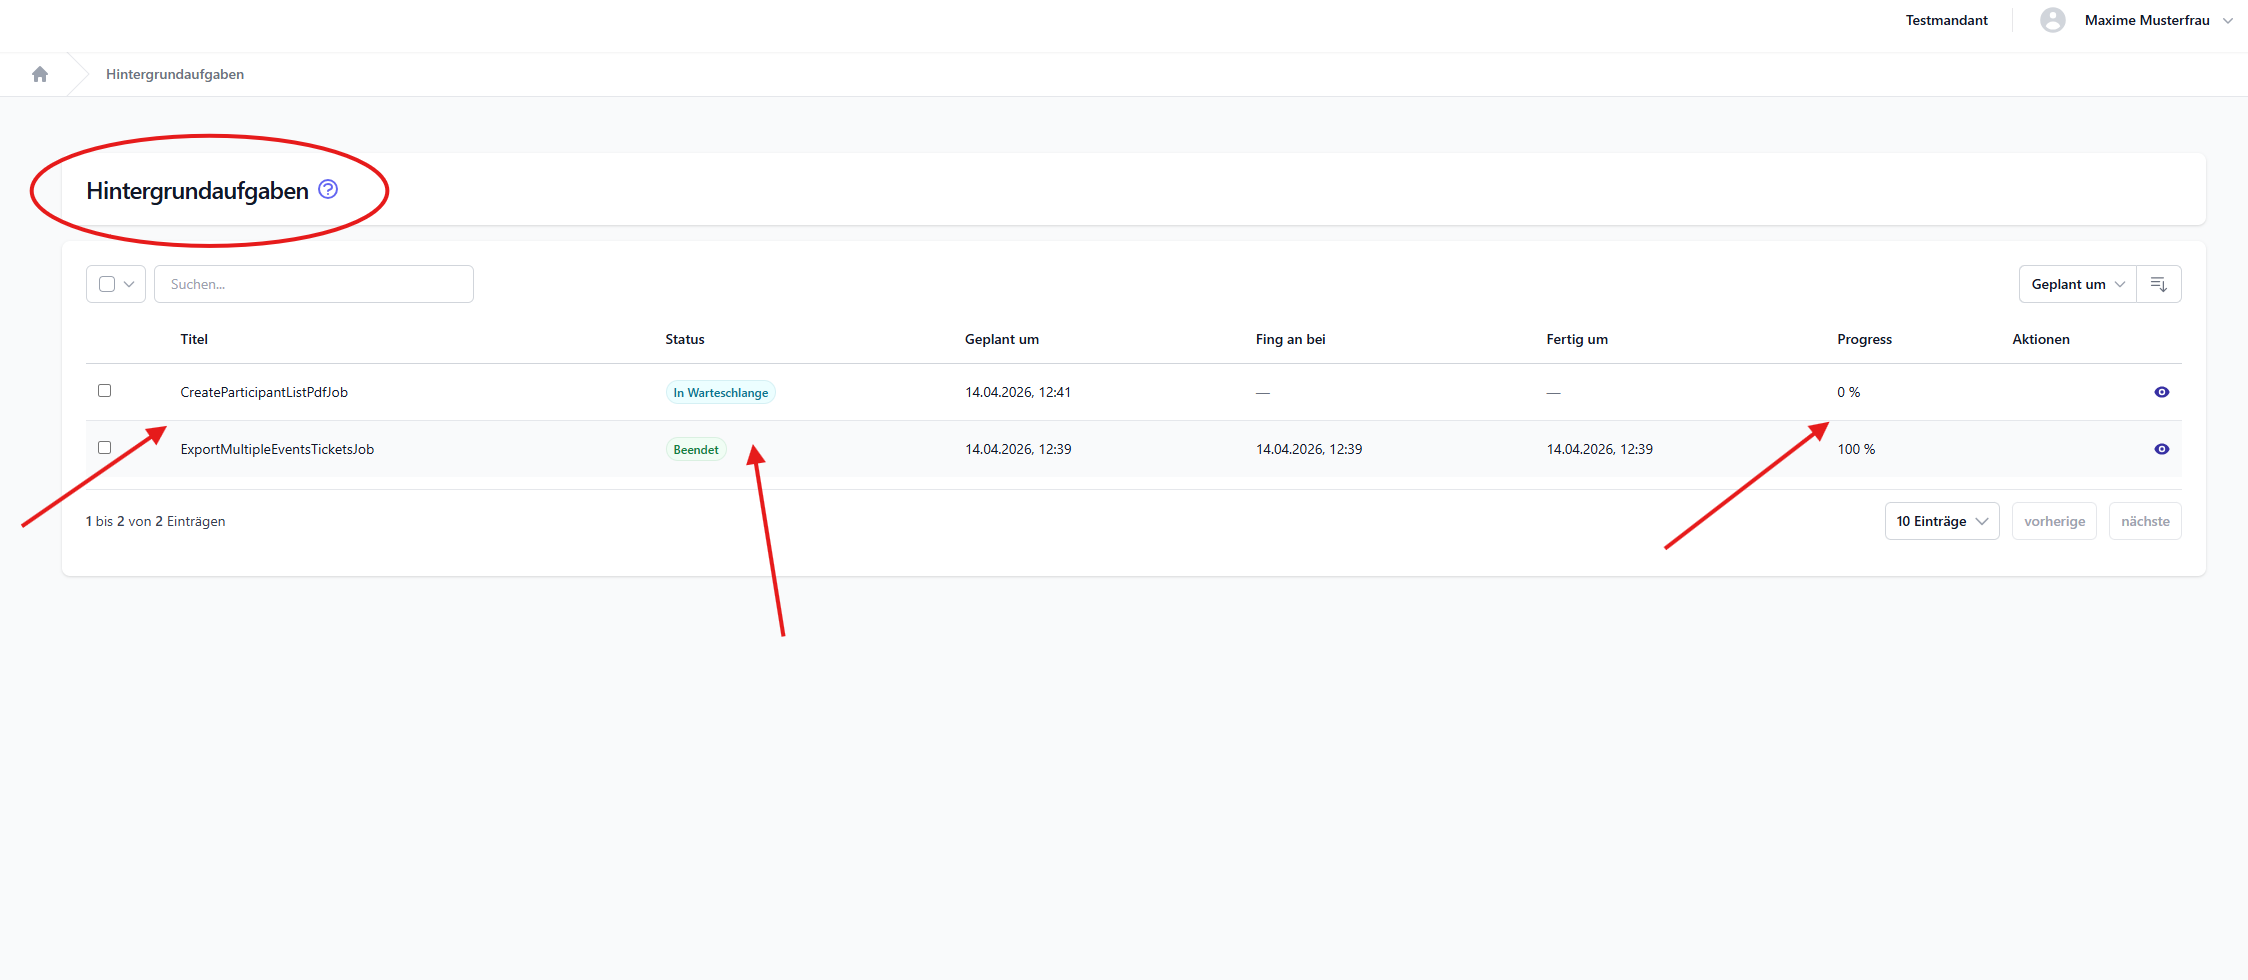Expand the 10 Einträge page size dropdown

[x=1941, y=521]
